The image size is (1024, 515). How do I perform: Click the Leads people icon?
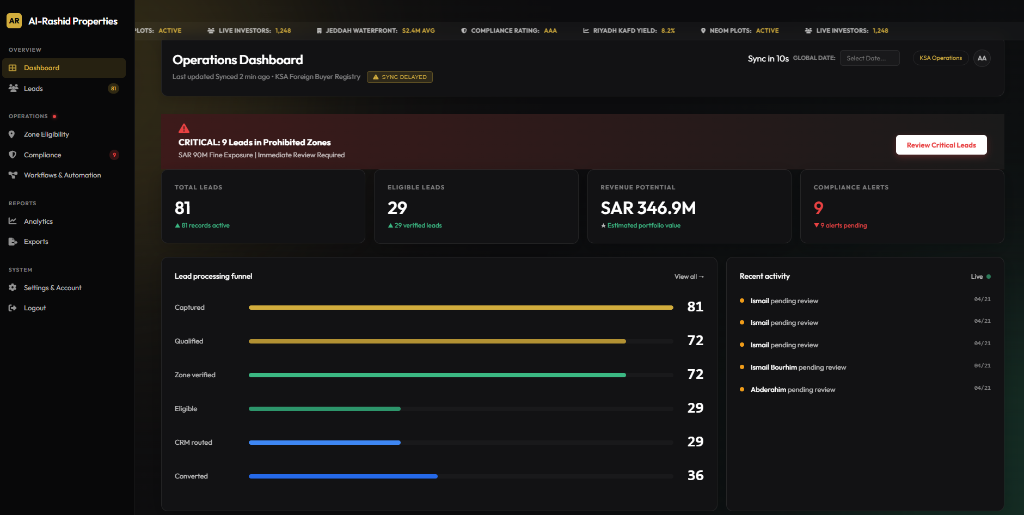(12, 88)
